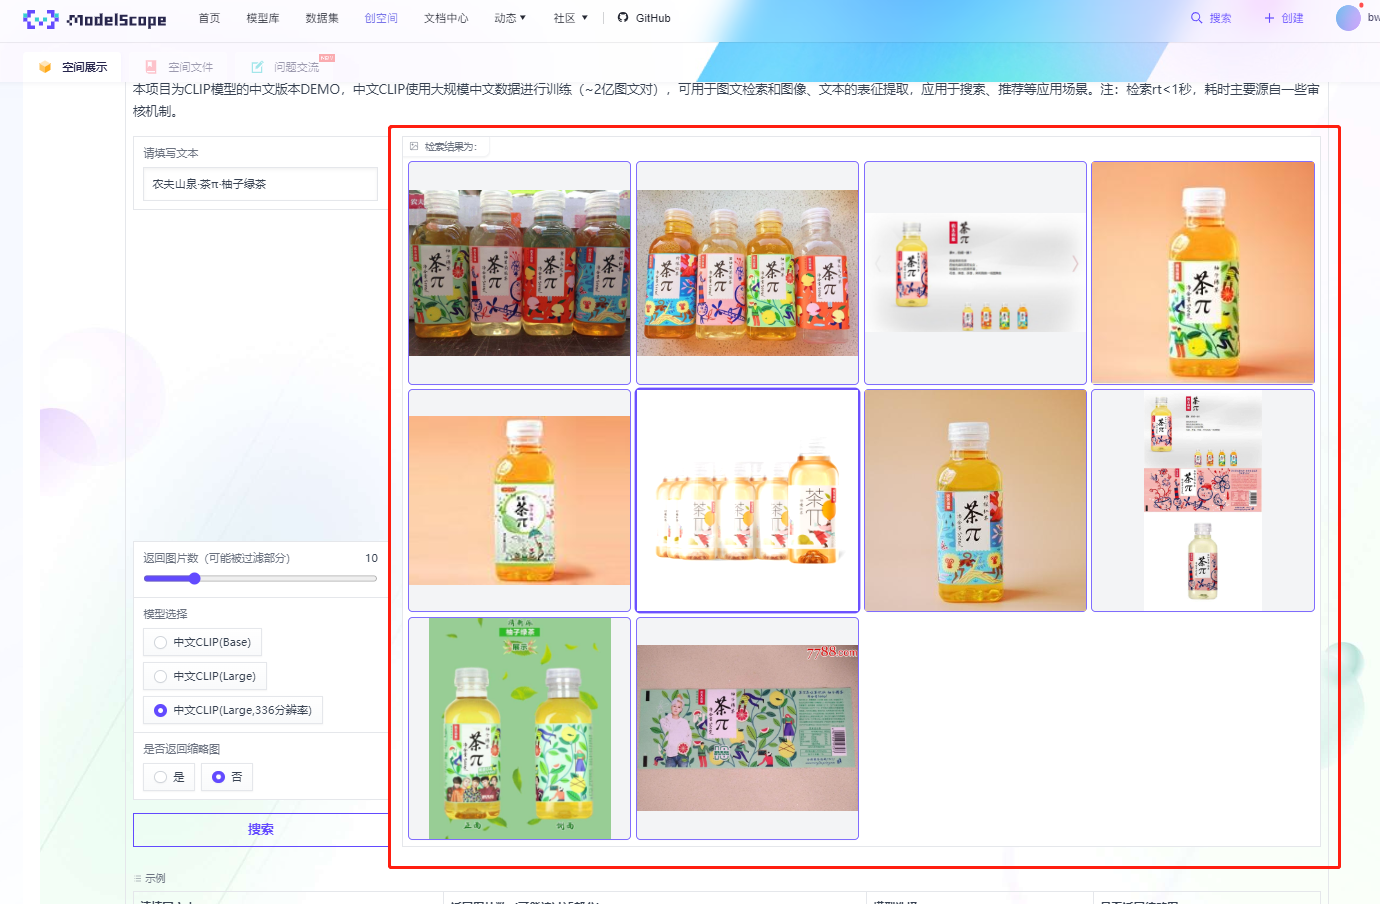Open the tall collage result with pink label
The image size is (1380, 904).
(1203, 500)
